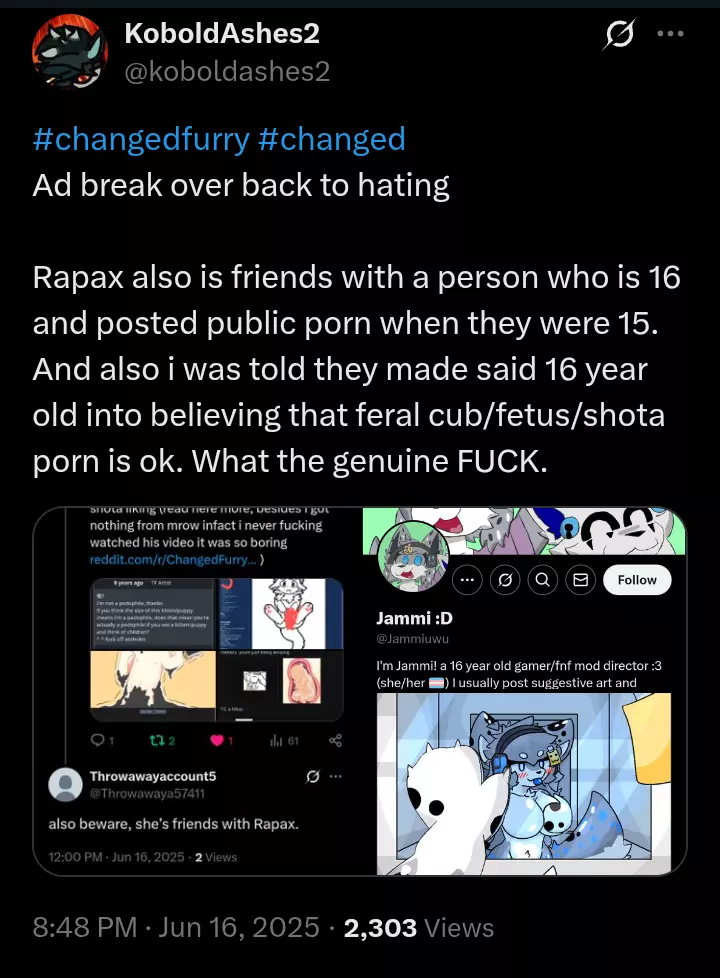
Task: Open the more options circle on Jammi profile
Action: coord(467,580)
